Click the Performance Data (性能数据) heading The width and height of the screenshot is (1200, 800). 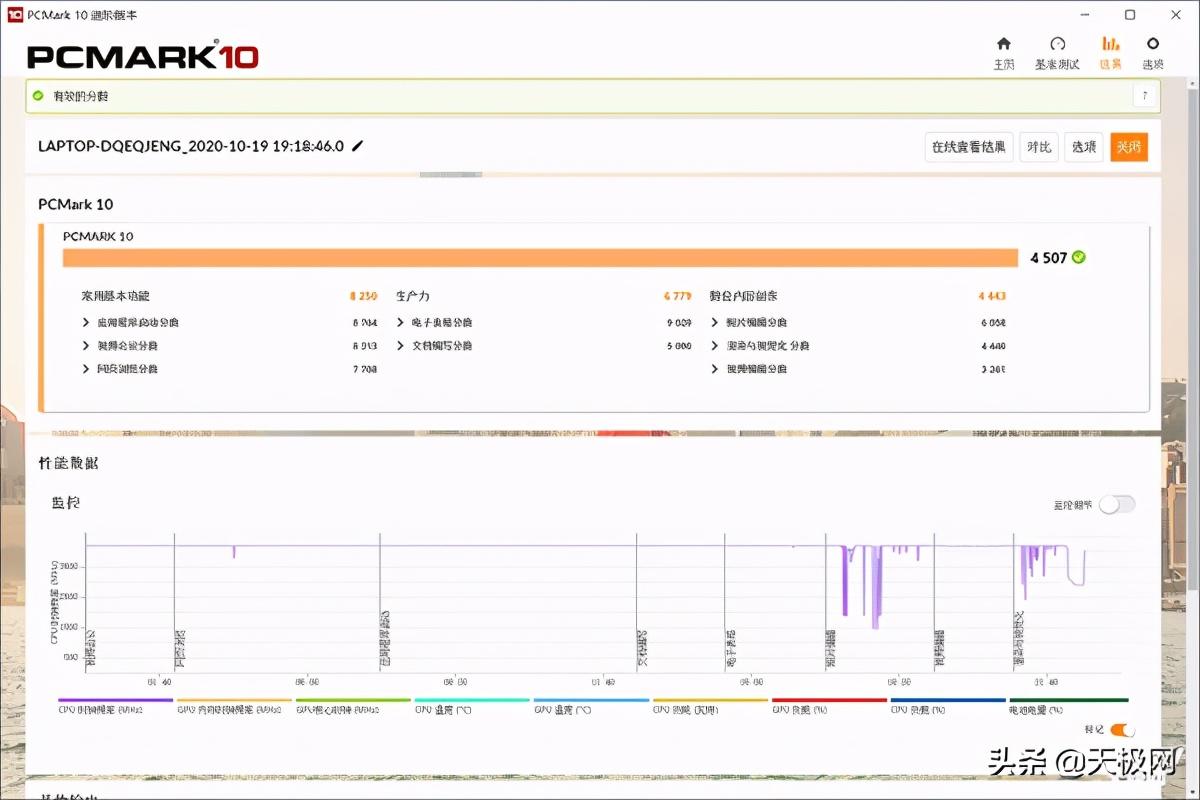68,463
